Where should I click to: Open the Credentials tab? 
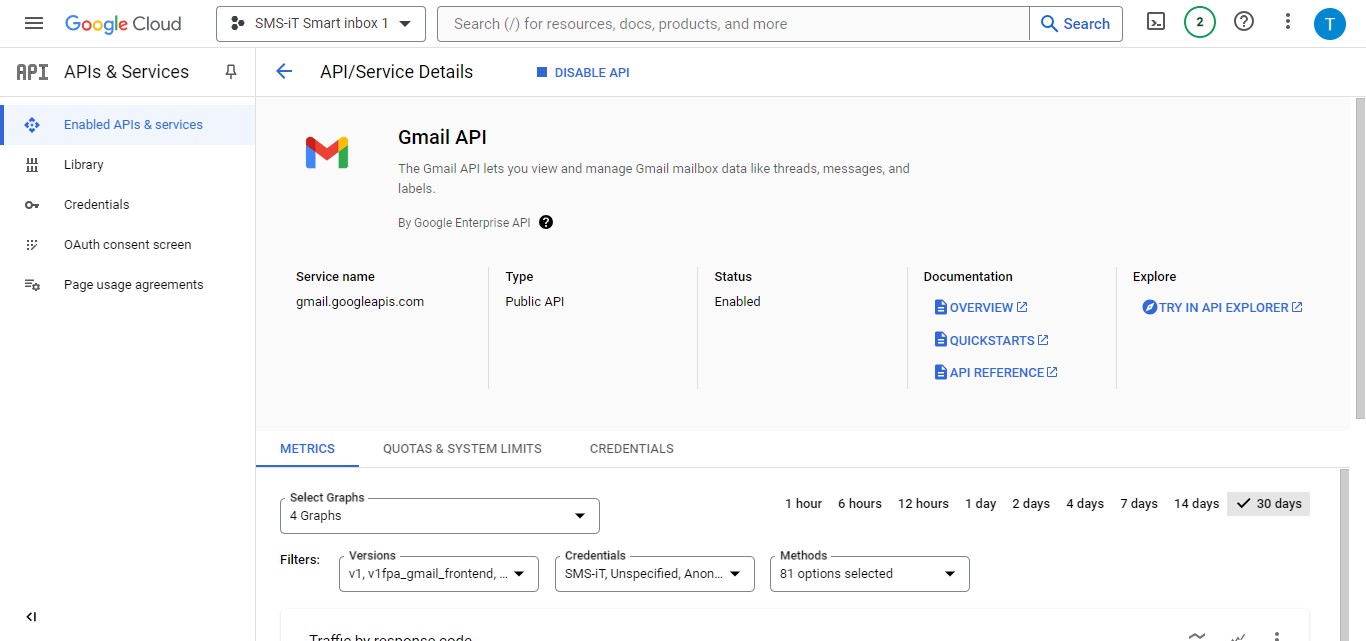[x=631, y=449]
